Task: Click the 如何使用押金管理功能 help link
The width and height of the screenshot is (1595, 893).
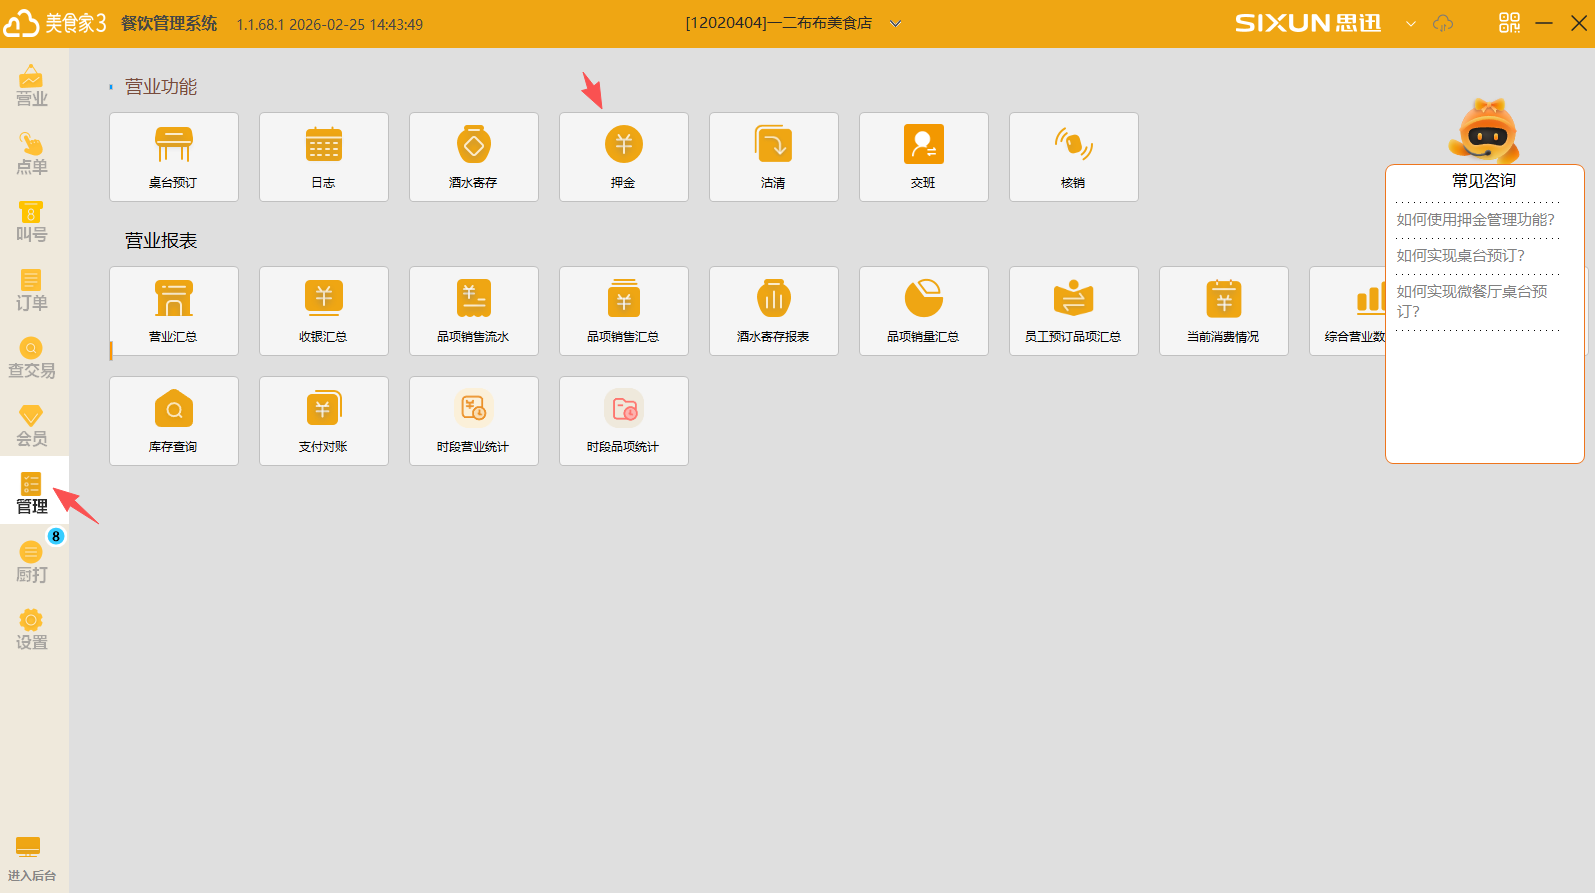Action: click(x=1475, y=220)
